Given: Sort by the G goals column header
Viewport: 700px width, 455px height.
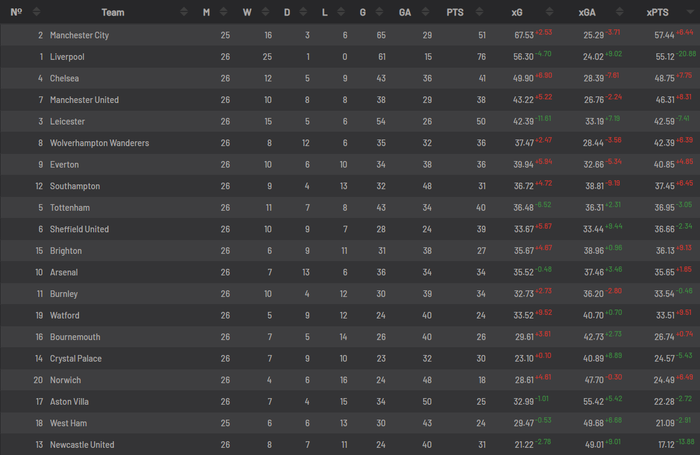Looking at the screenshot, I should pyautogui.click(x=362, y=12).
